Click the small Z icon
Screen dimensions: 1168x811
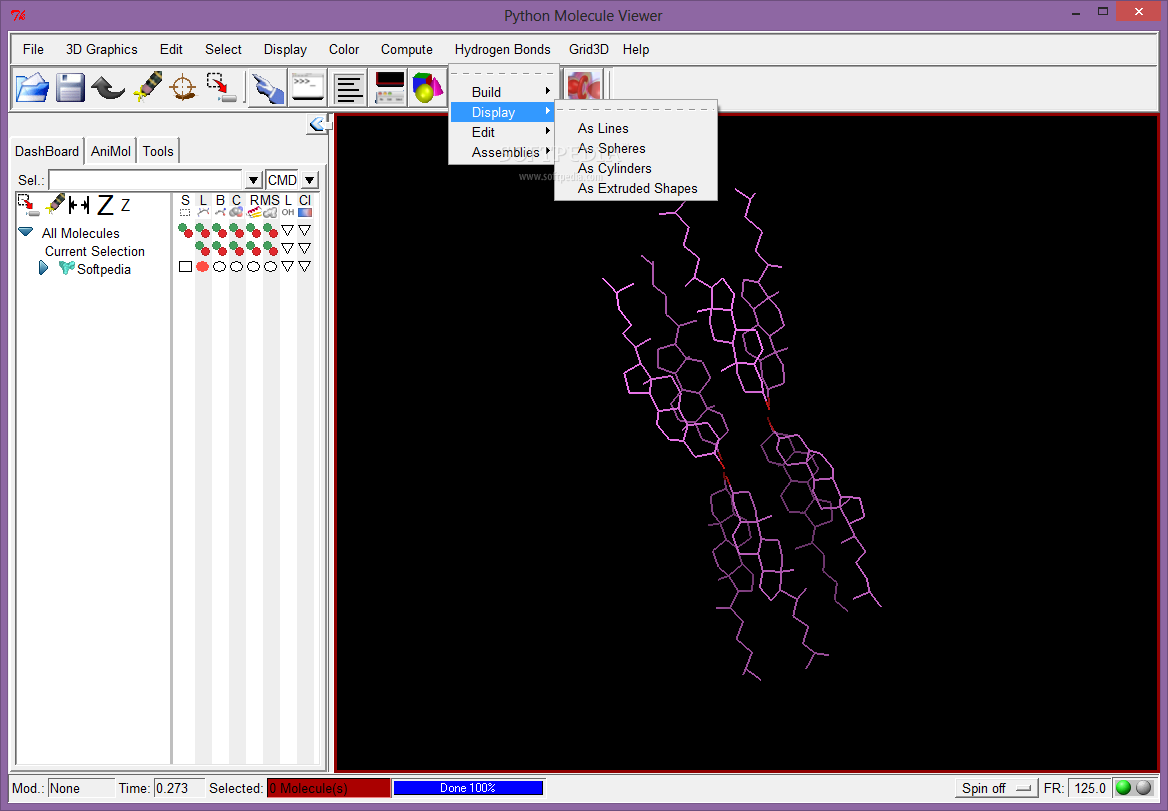click(x=125, y=205)
